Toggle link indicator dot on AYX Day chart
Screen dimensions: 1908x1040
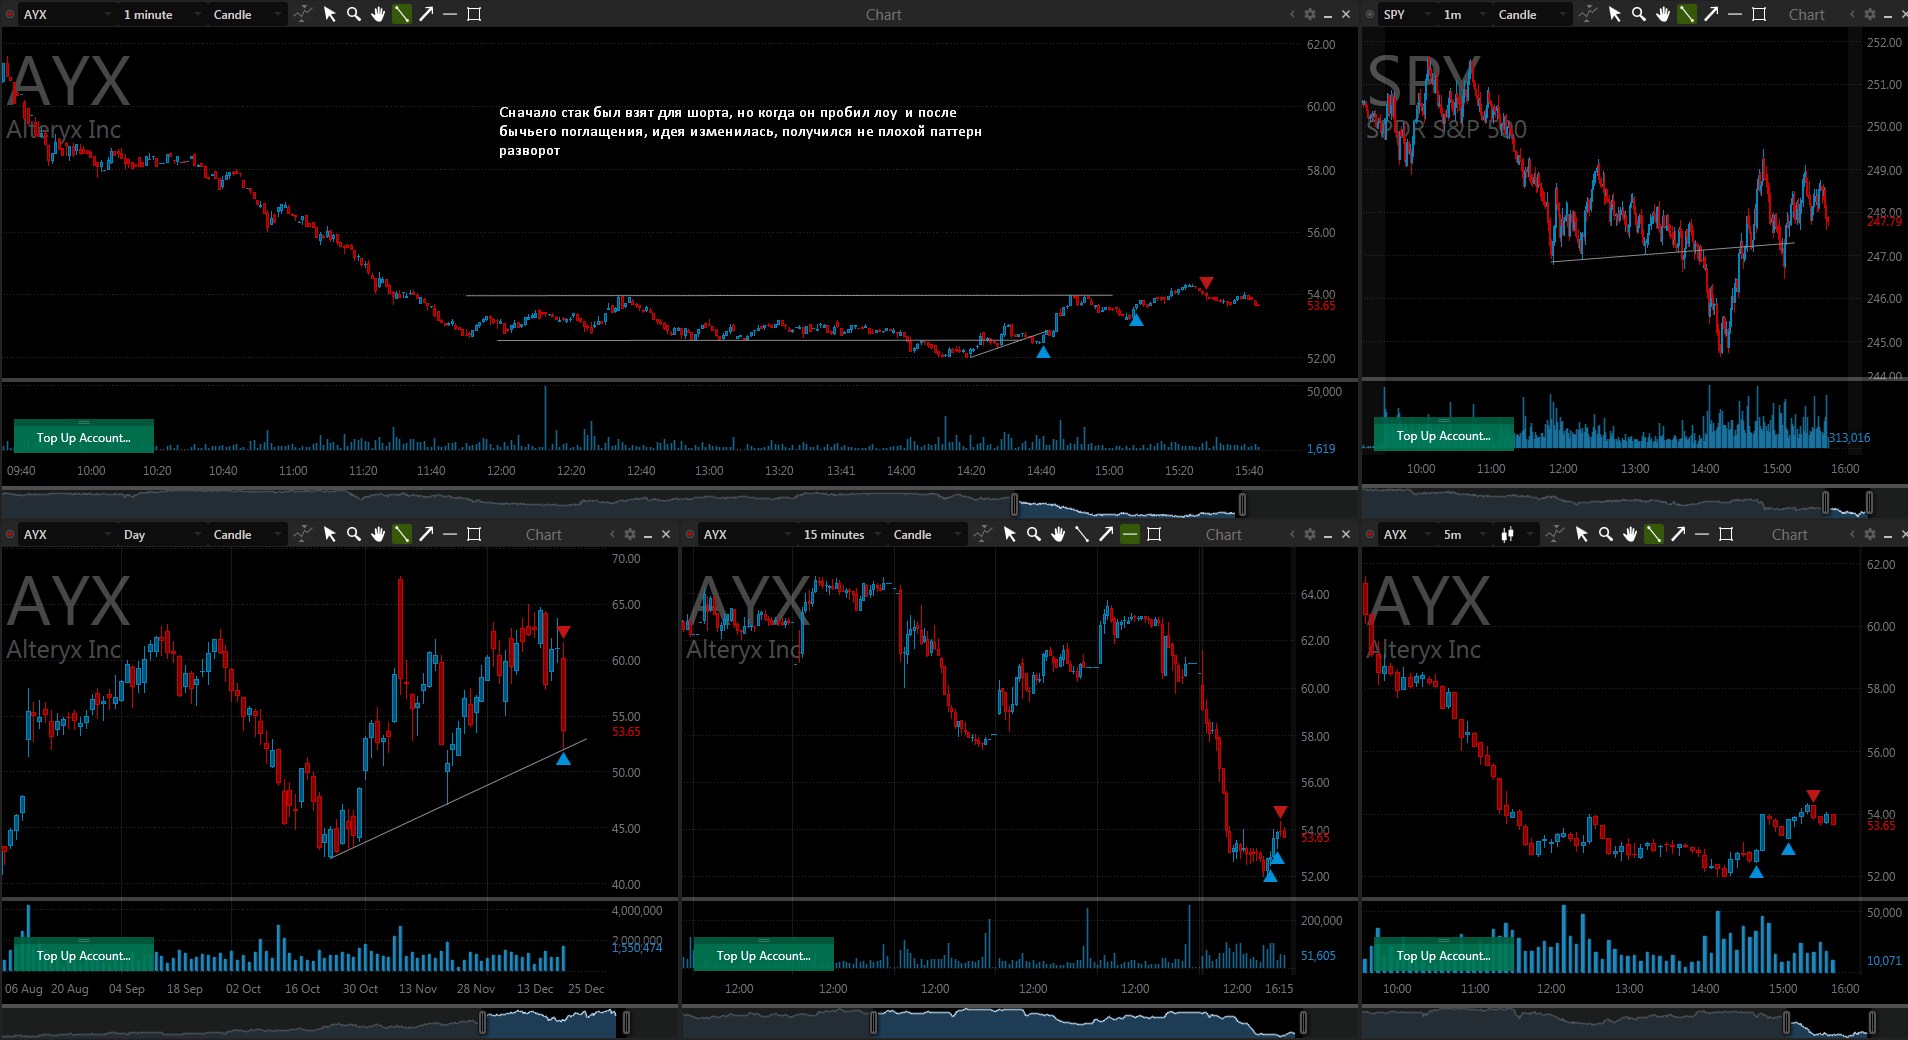[10, 534]
